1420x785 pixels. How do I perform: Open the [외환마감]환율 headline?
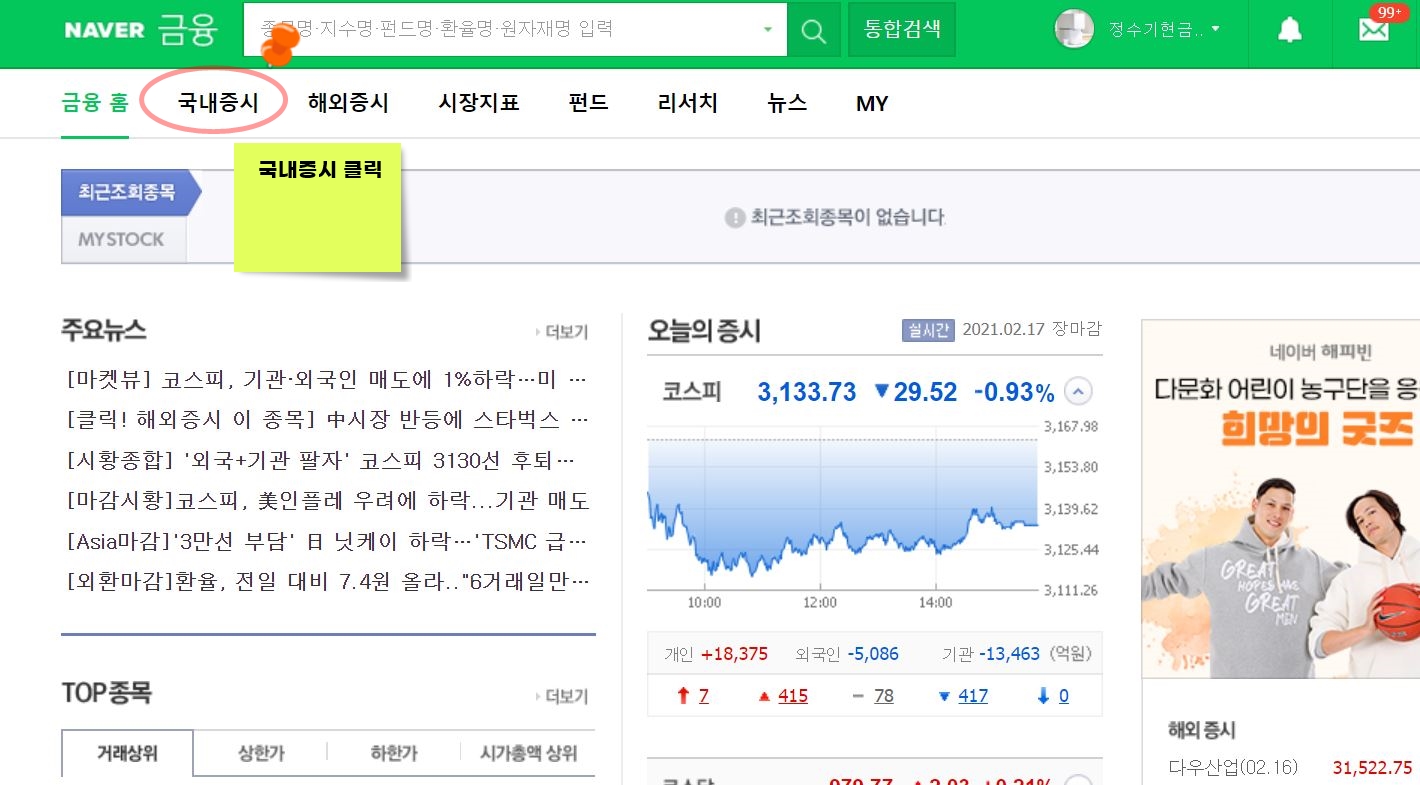[327, 580]
